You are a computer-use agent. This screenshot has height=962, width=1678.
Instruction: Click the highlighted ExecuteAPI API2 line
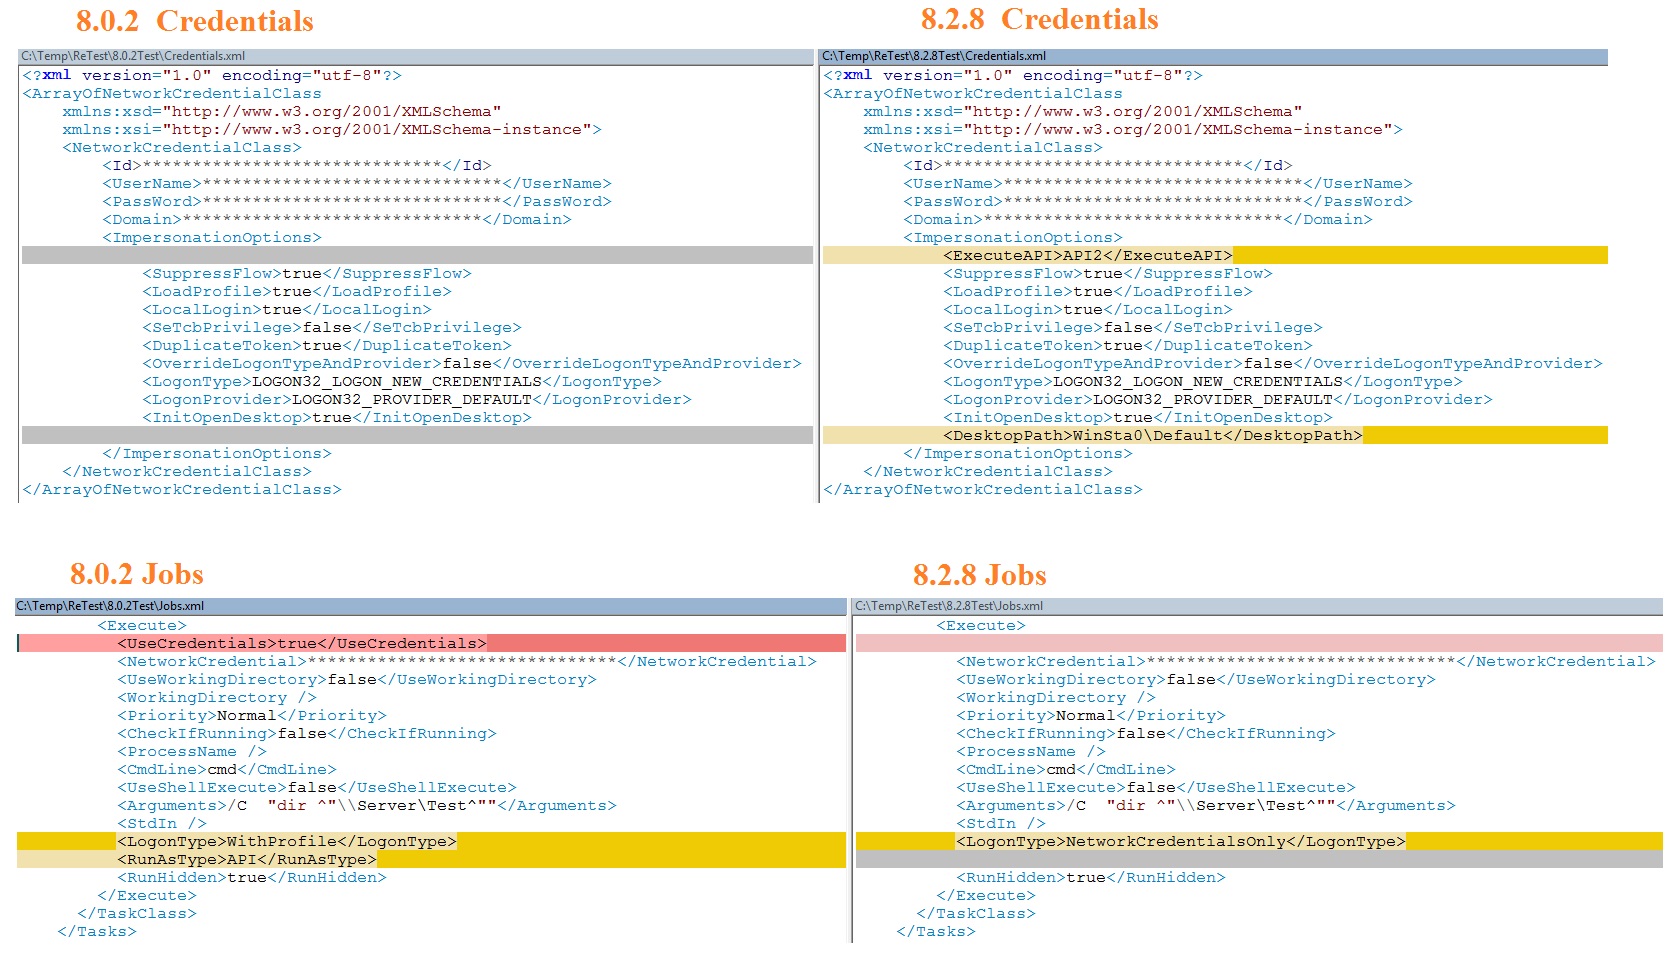[x=1087, y=256]
